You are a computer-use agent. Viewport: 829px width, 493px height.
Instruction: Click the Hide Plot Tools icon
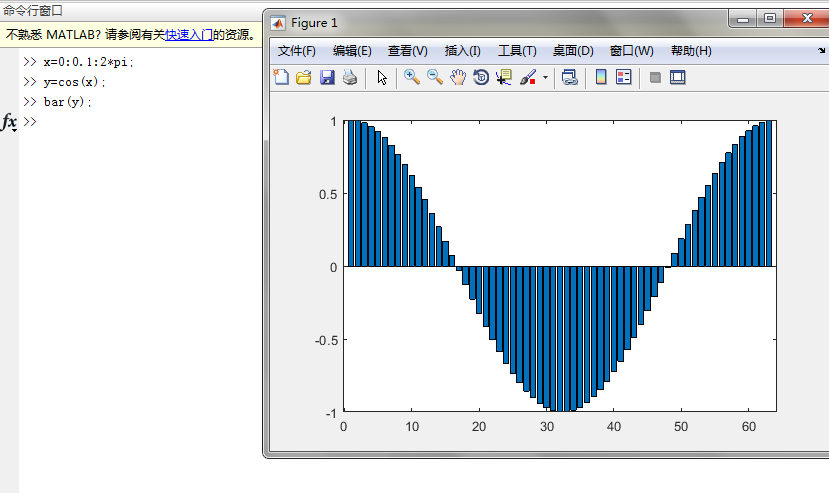[655, 78]
